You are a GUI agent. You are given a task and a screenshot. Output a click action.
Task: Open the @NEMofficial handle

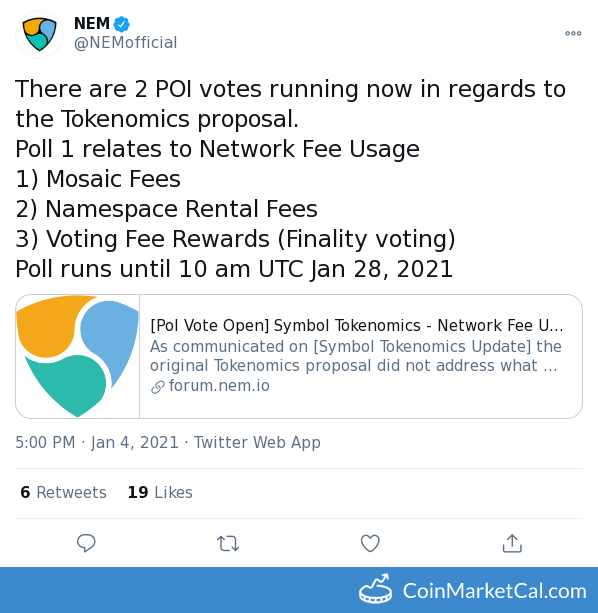coord(125,43)
